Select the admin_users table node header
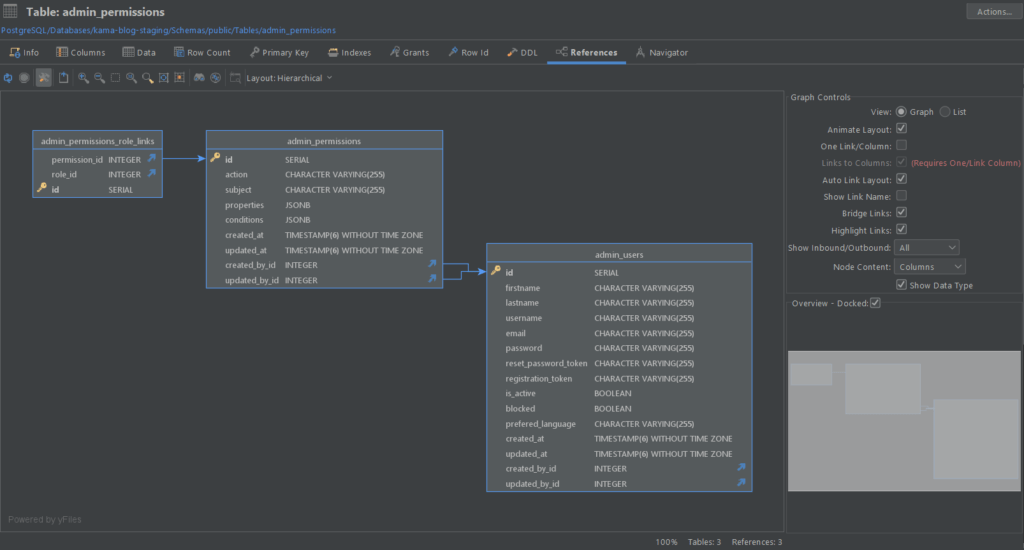The image size is (1024, 550). click(x=619, y=254)
